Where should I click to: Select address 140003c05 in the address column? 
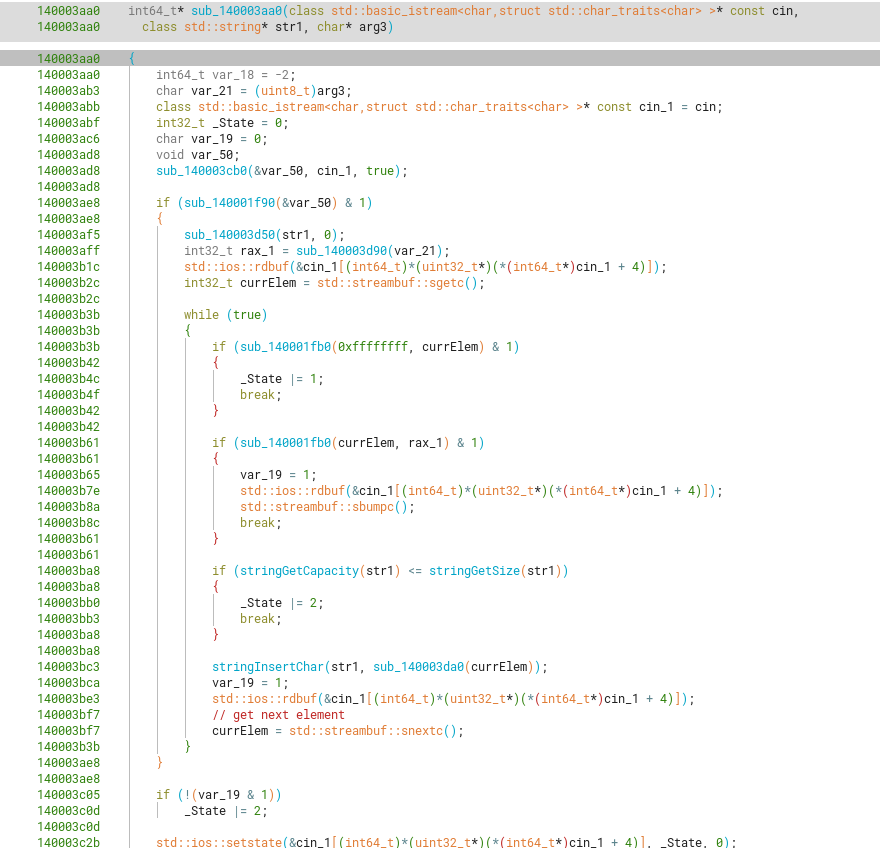pos(68,795)
